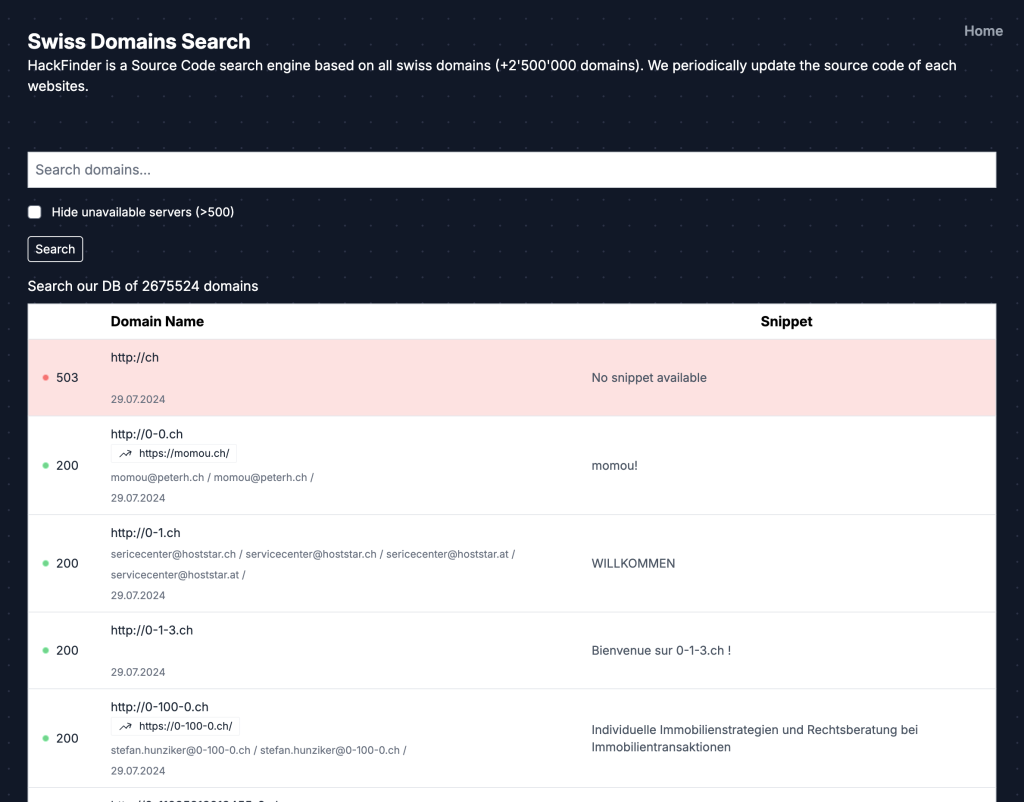The width and height of the screenshot is (1024, 802).
Task: Click the green status dot for 0-100-0.ch
Action: 46,739
